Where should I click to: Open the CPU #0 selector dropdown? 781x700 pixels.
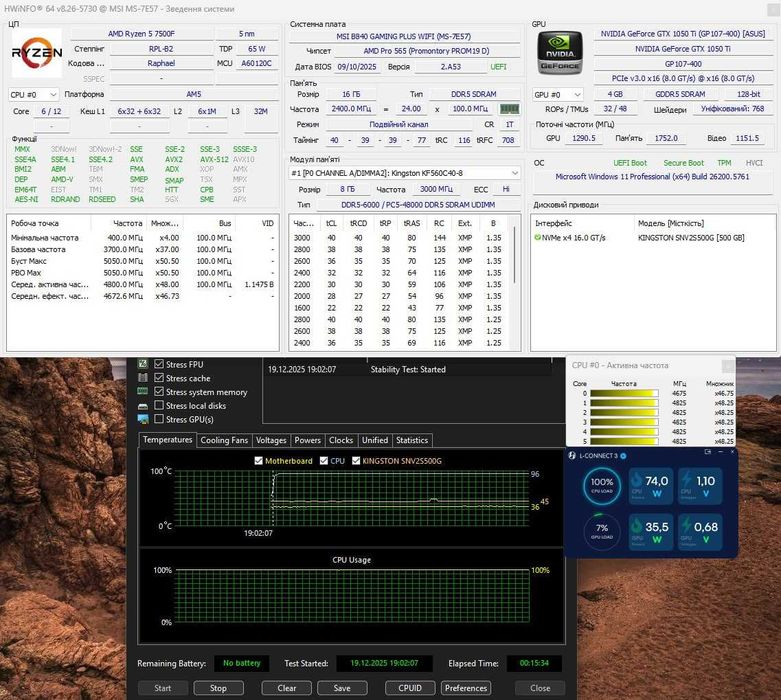click(x=33, y=94)
